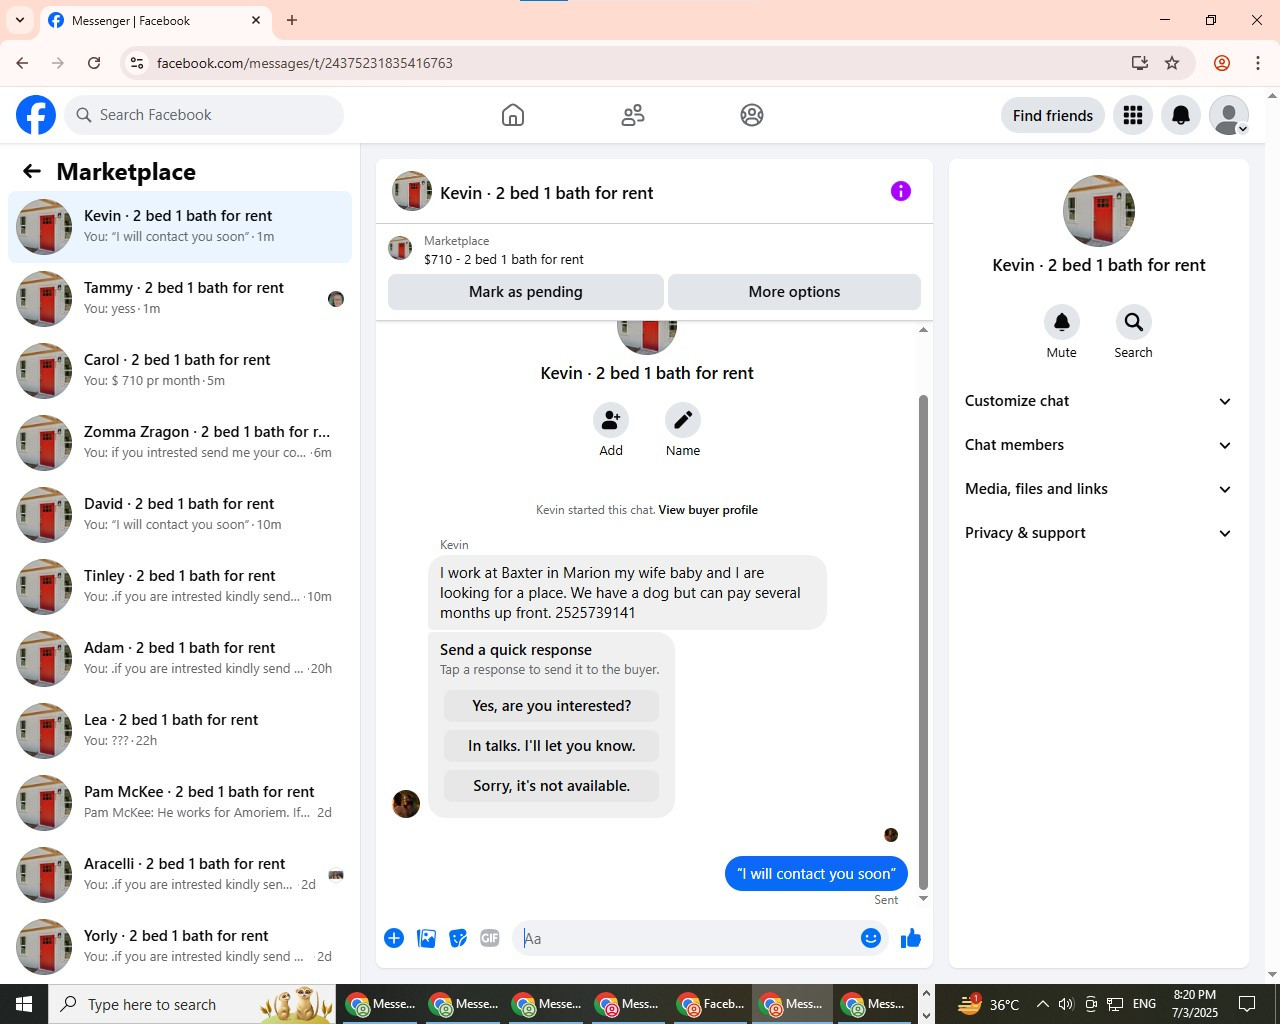Open the $710 listing thumbnail in header

(400, 249)
